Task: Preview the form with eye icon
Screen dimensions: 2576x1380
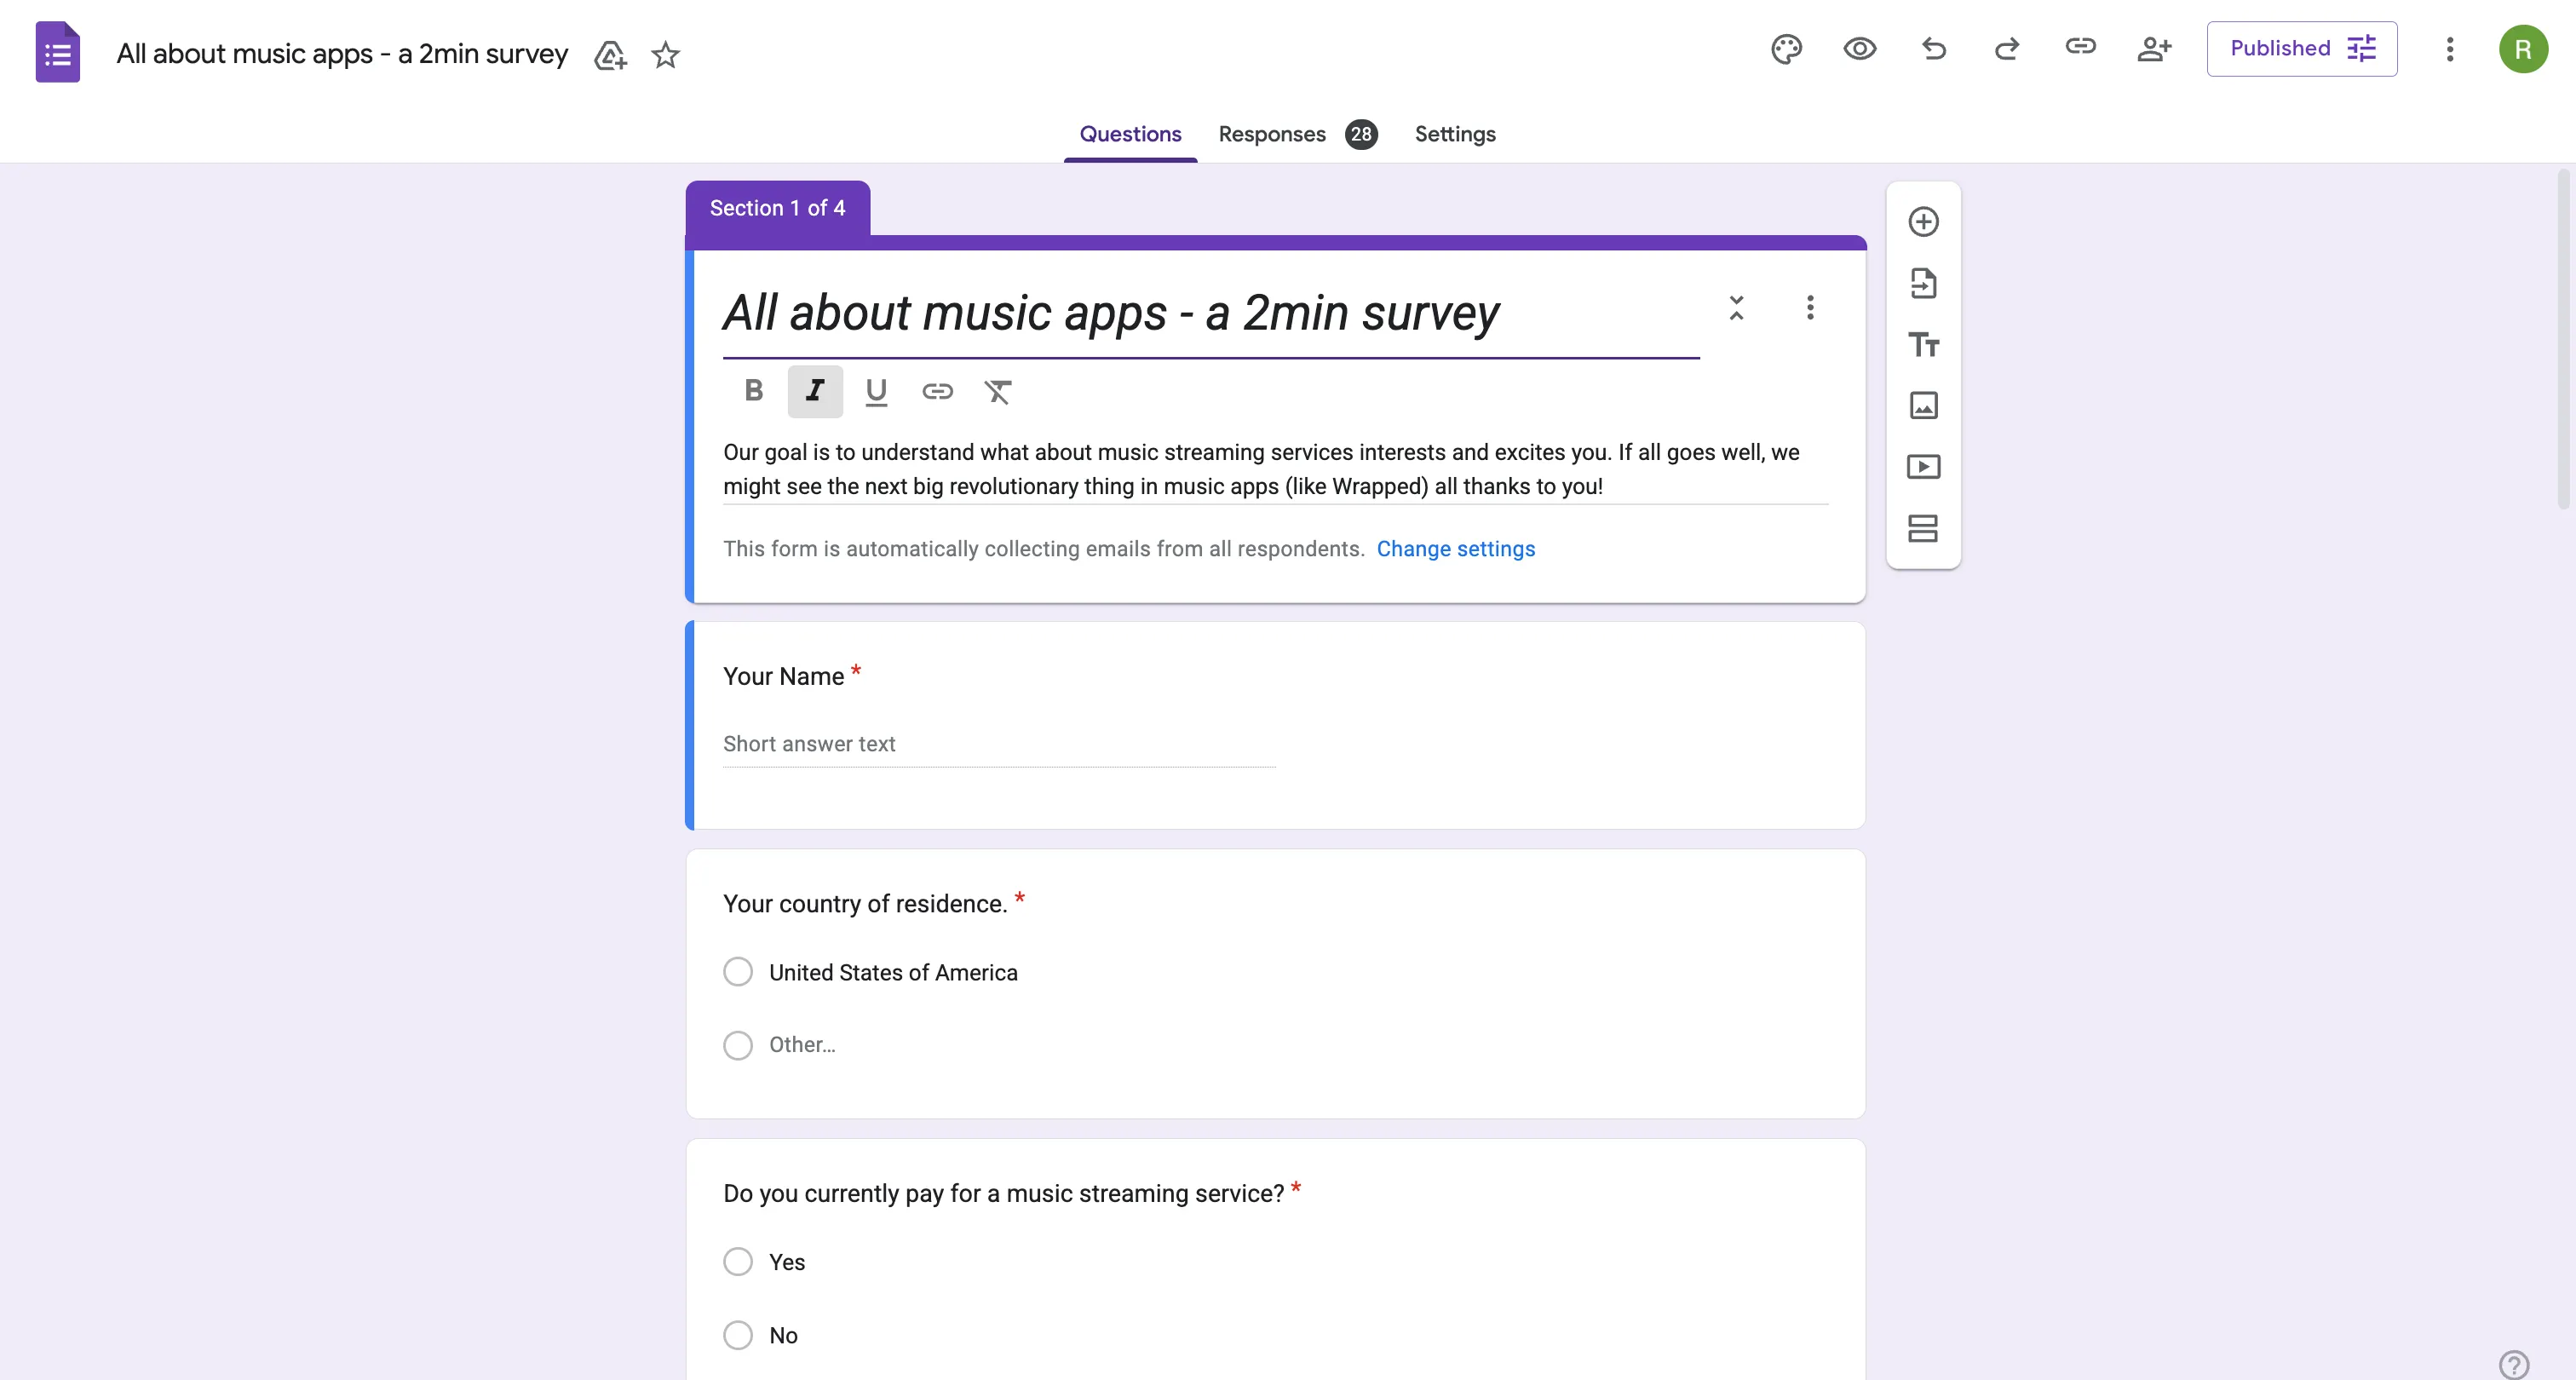Action: [1859, 49]
